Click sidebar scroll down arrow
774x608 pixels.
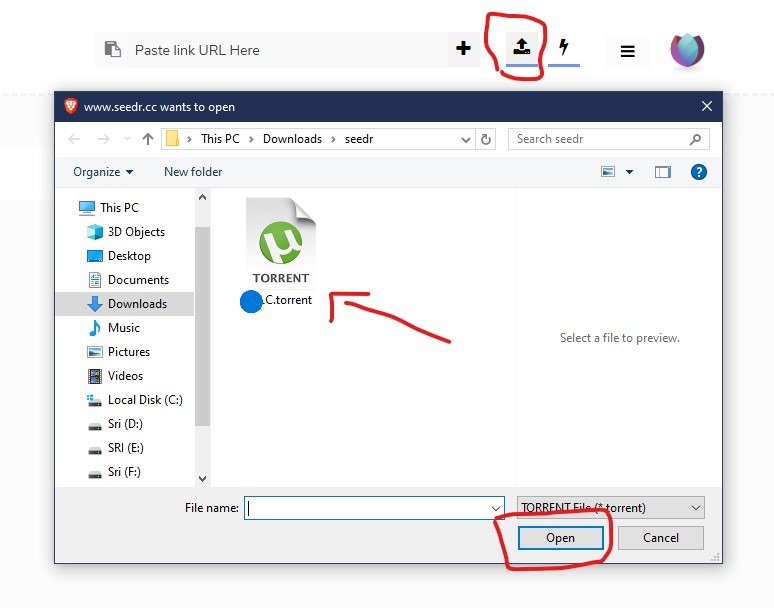pyautogui.click(x=202, y=478)
